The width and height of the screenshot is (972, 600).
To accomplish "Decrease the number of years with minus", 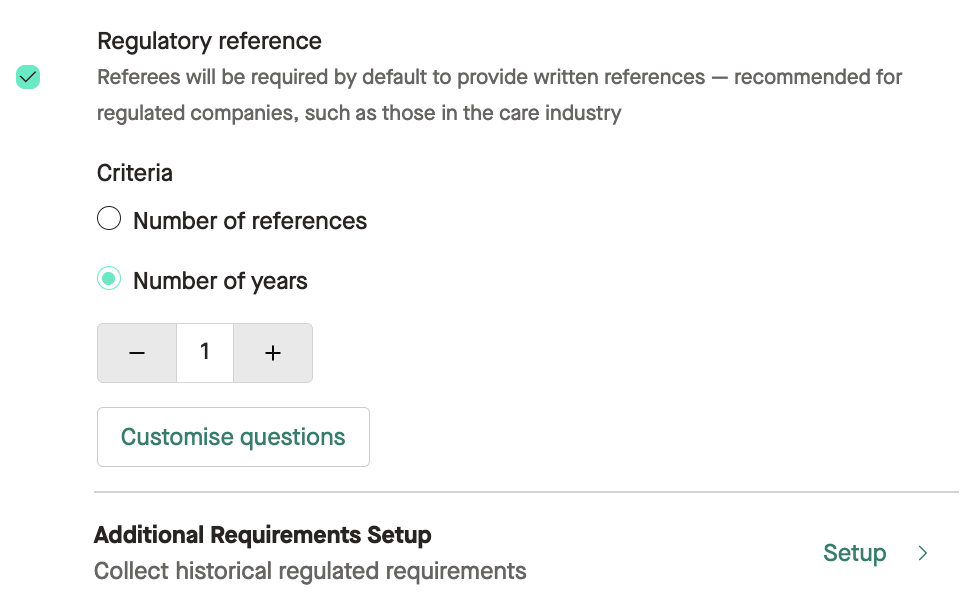I will pos(137,353).
